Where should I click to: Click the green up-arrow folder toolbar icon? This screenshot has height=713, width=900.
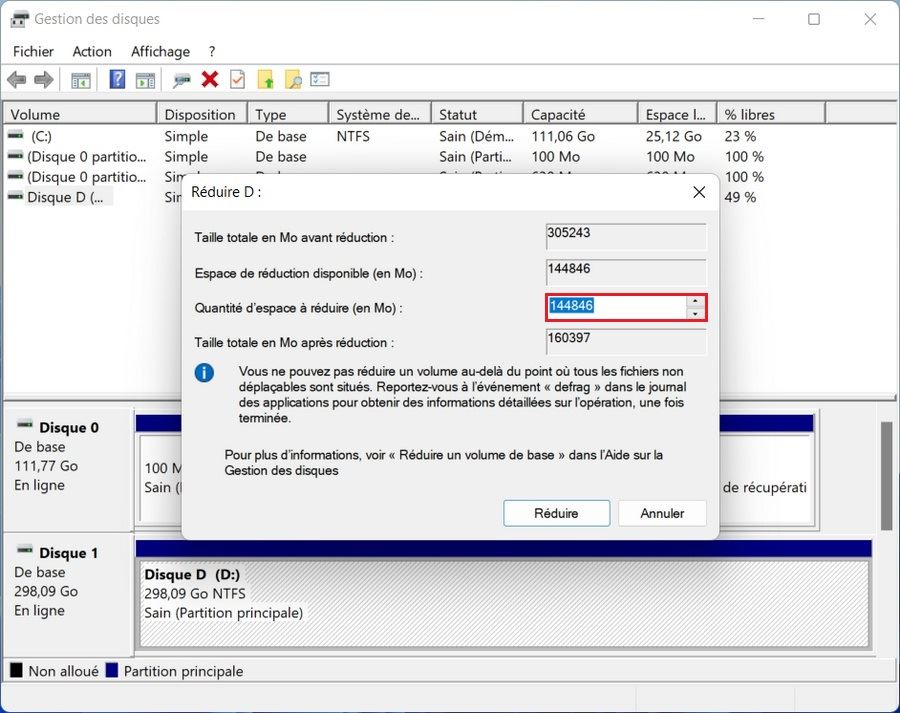265,80
